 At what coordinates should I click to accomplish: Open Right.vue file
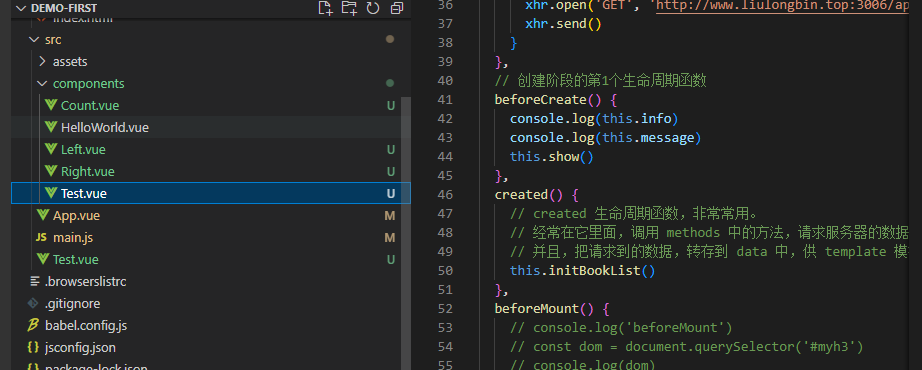coord(88,172)
